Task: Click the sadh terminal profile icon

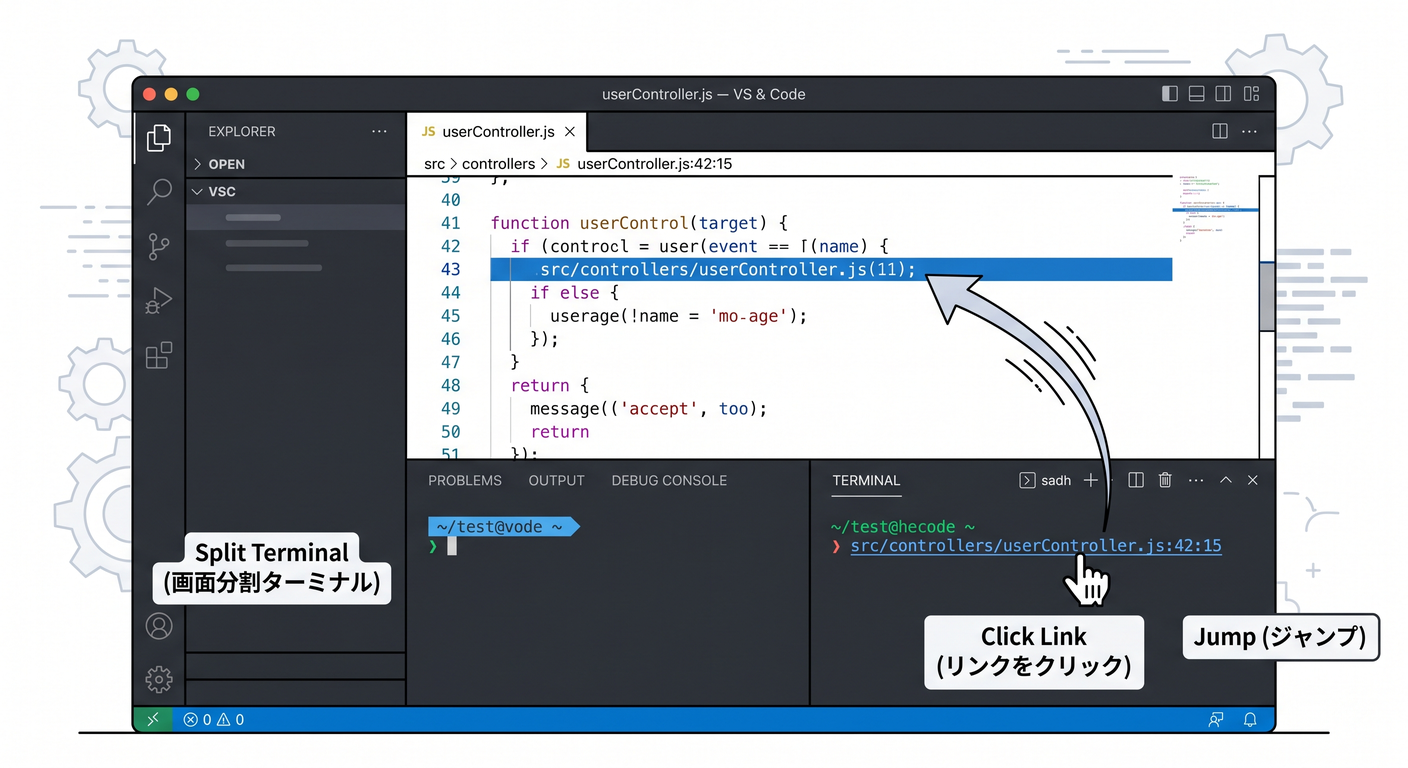Action: click(1027, 480)
